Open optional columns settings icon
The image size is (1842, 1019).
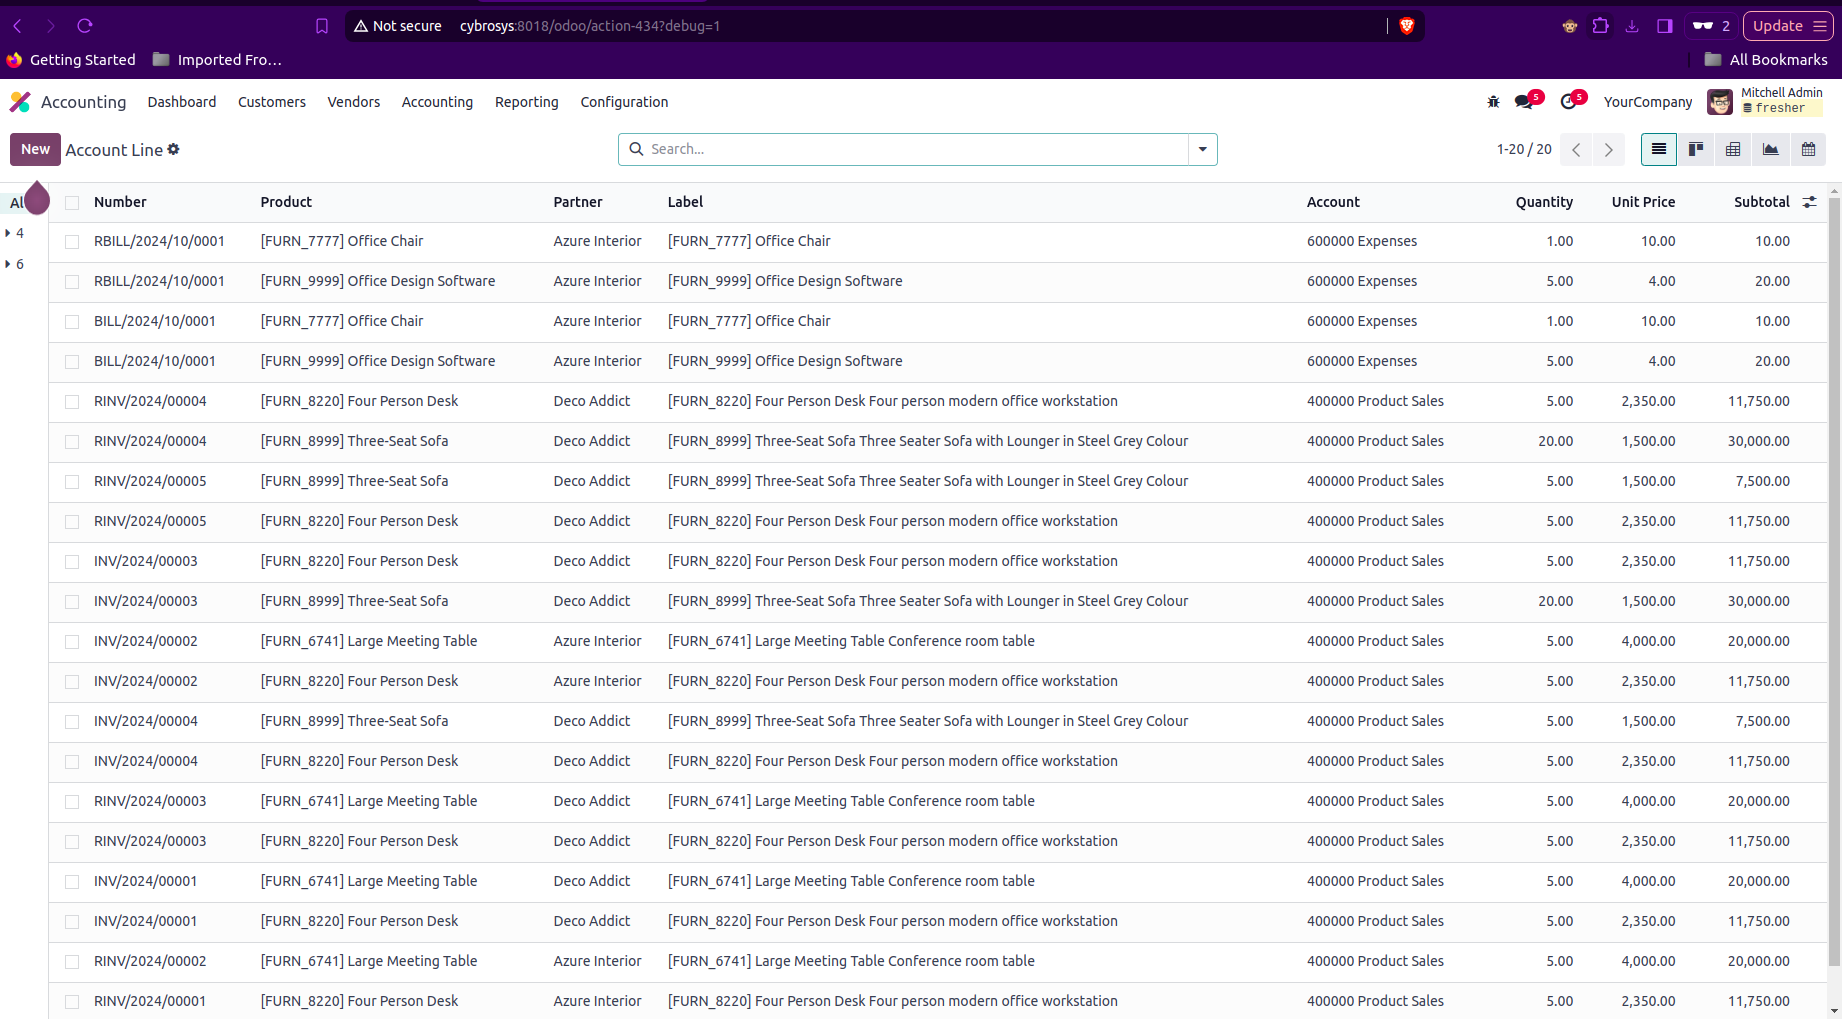[x=1809, y=202]
